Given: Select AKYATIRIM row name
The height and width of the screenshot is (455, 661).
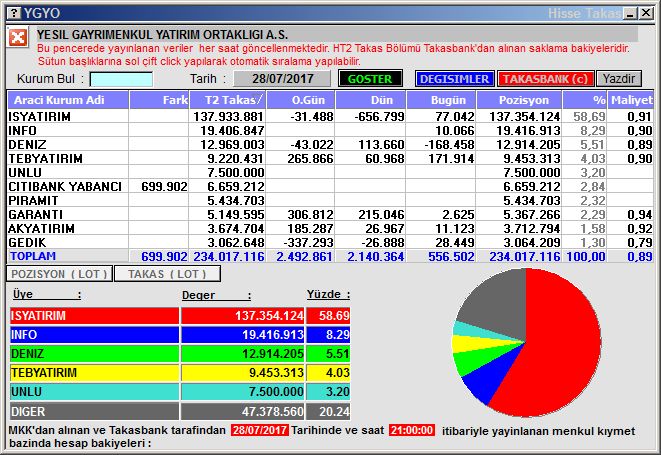Looking at the screenshot, I should 42,228.
